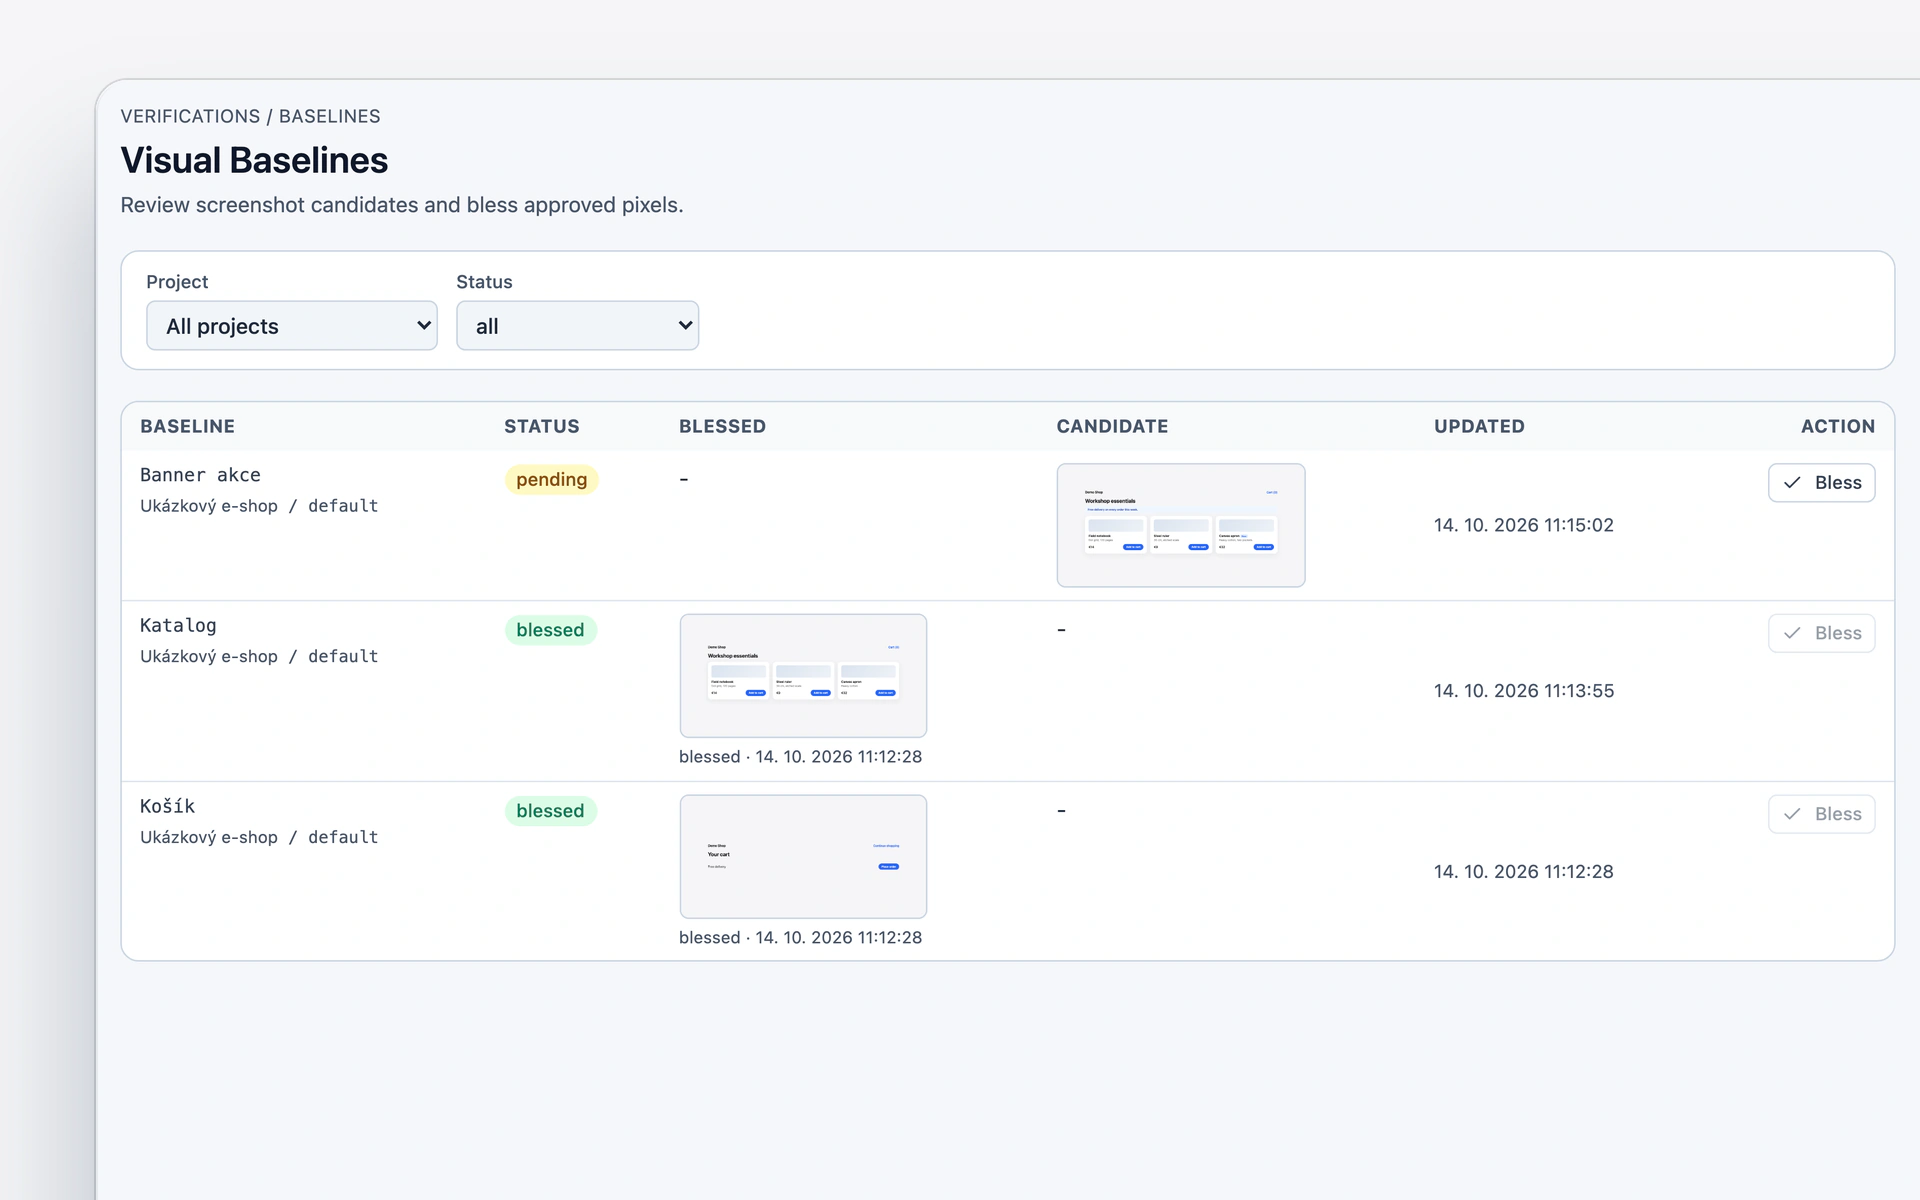Click the pending status badge
The image size is (1920, 1200).
551,480
